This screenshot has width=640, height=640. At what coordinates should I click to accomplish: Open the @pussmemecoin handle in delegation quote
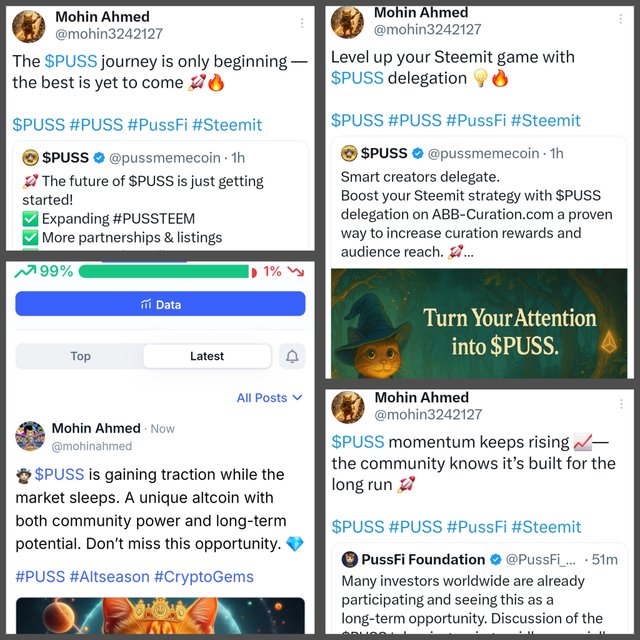(483, 153)
